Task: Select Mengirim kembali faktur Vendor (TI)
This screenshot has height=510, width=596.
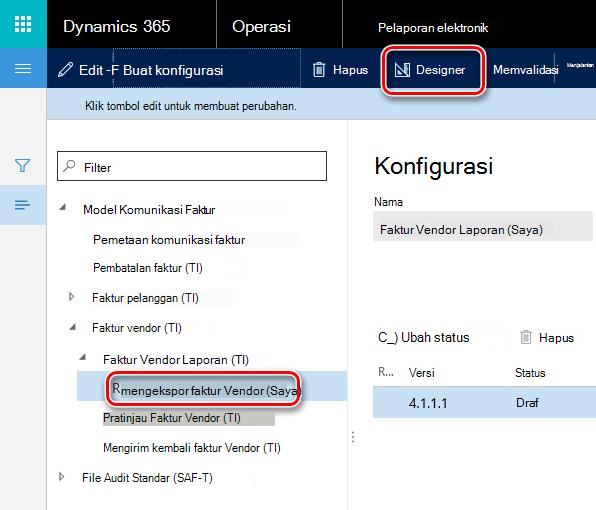Action: [192, 448]
